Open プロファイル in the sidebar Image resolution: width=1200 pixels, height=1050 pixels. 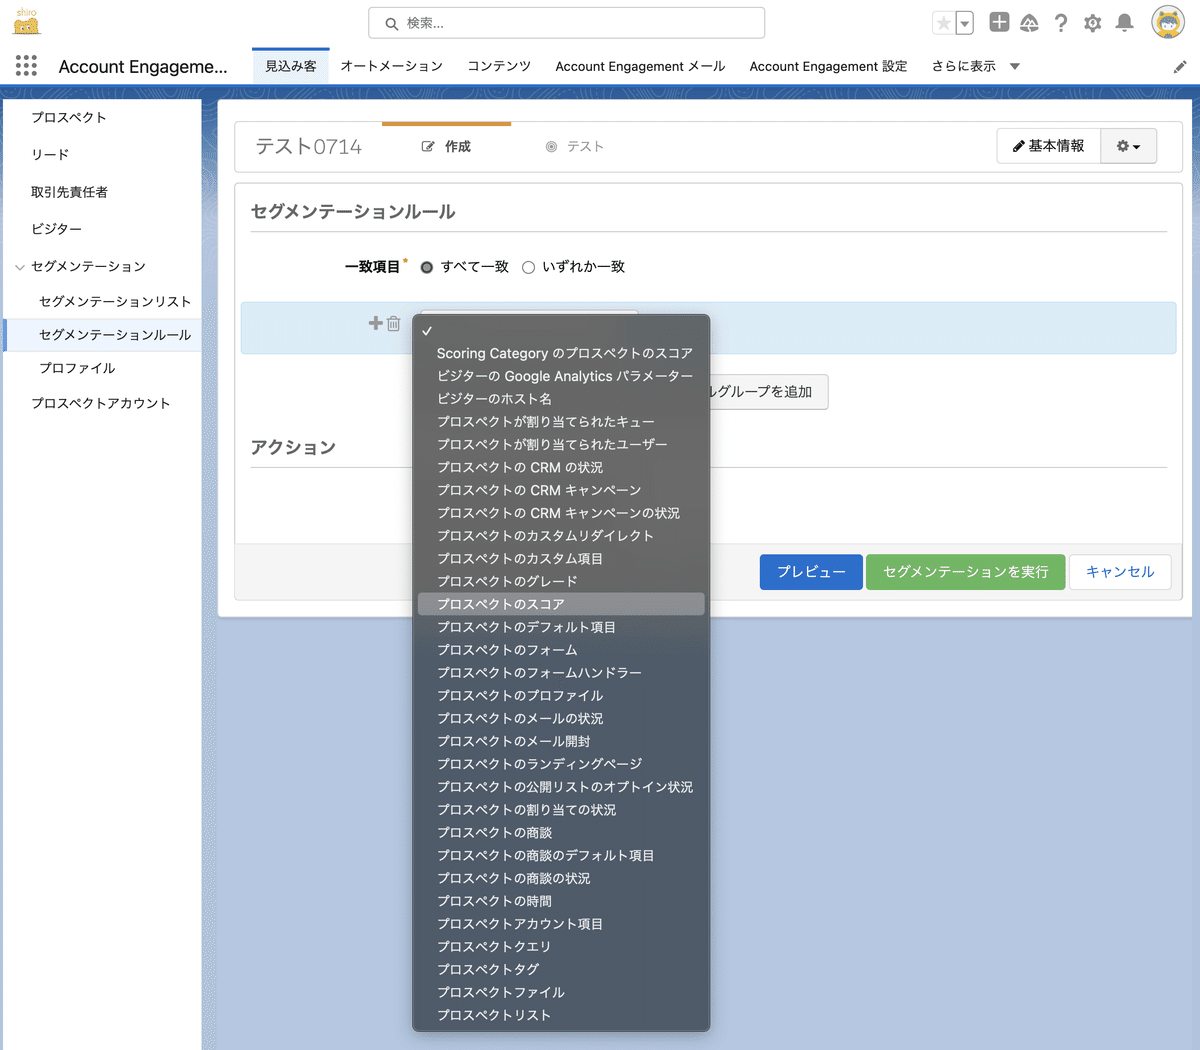[x=78, y=368]
